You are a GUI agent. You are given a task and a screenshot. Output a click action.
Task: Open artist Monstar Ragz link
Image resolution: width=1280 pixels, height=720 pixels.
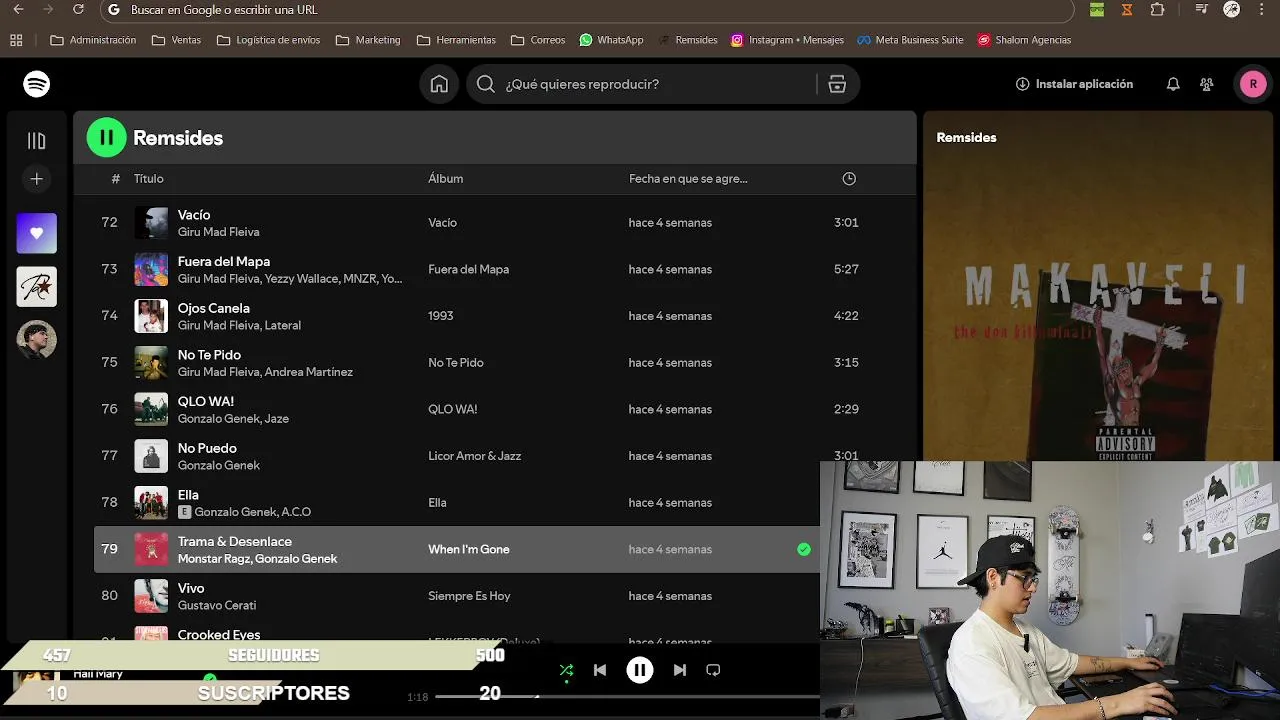(x=214, y=559)
